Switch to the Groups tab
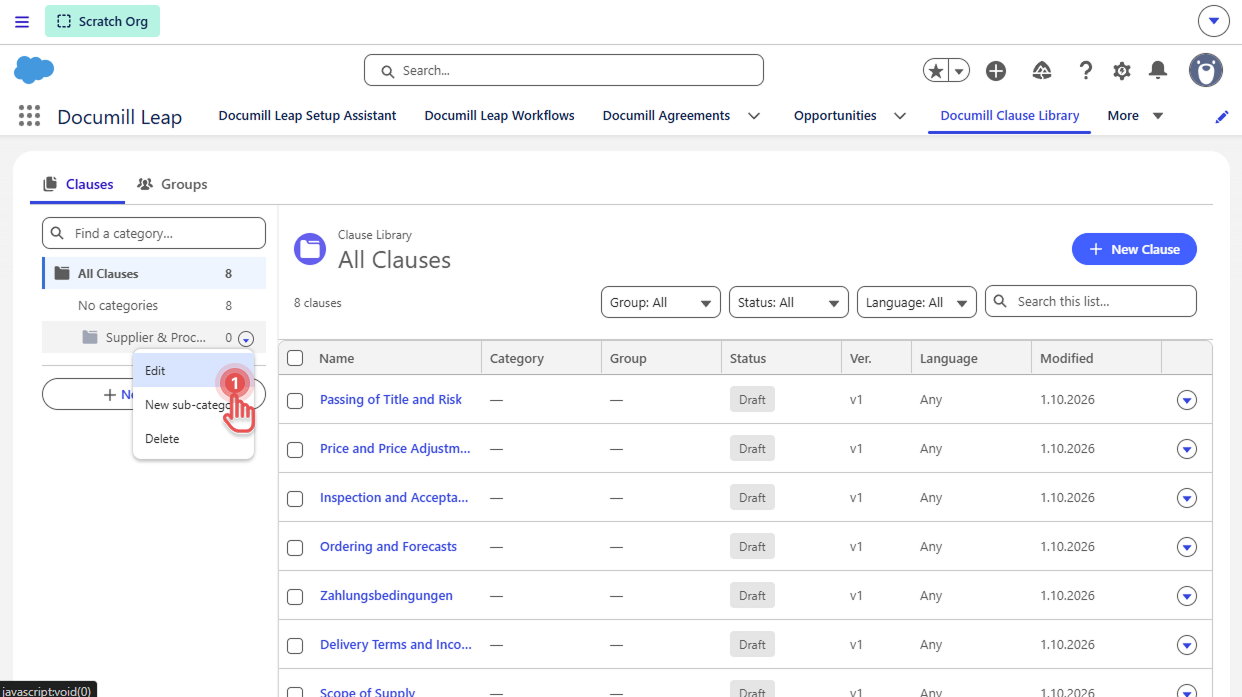The image size is (1242, 697). (172, 184)
